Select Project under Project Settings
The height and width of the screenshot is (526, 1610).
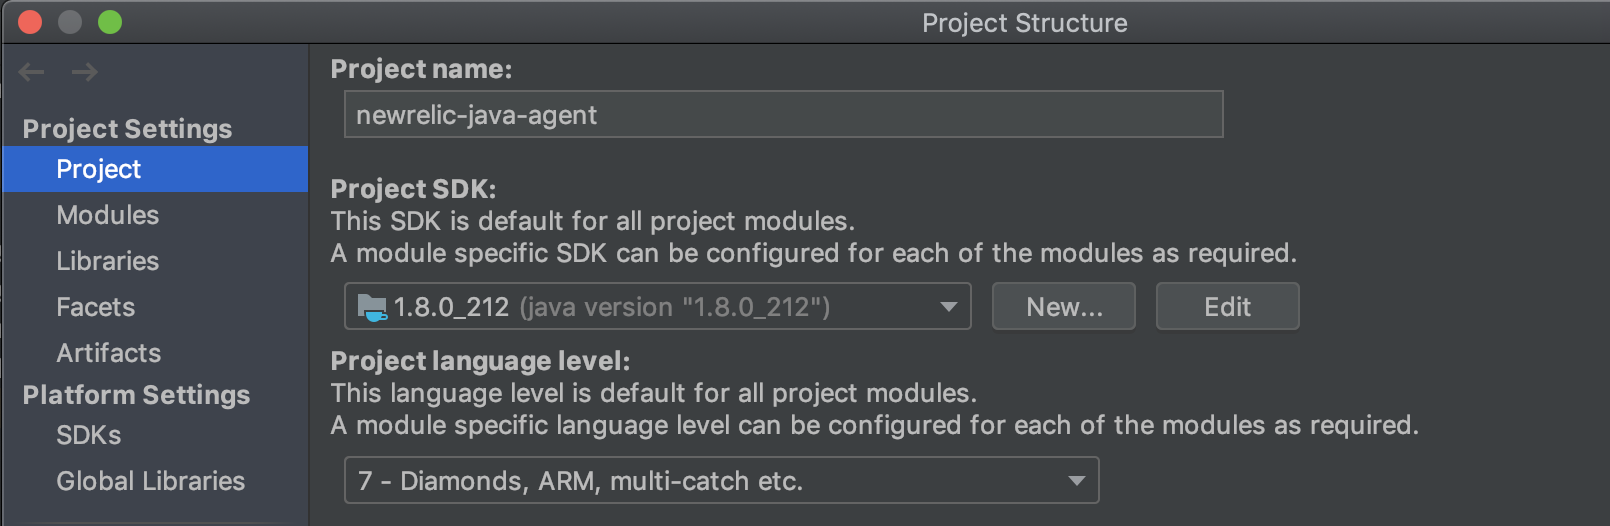click(99, 169)
